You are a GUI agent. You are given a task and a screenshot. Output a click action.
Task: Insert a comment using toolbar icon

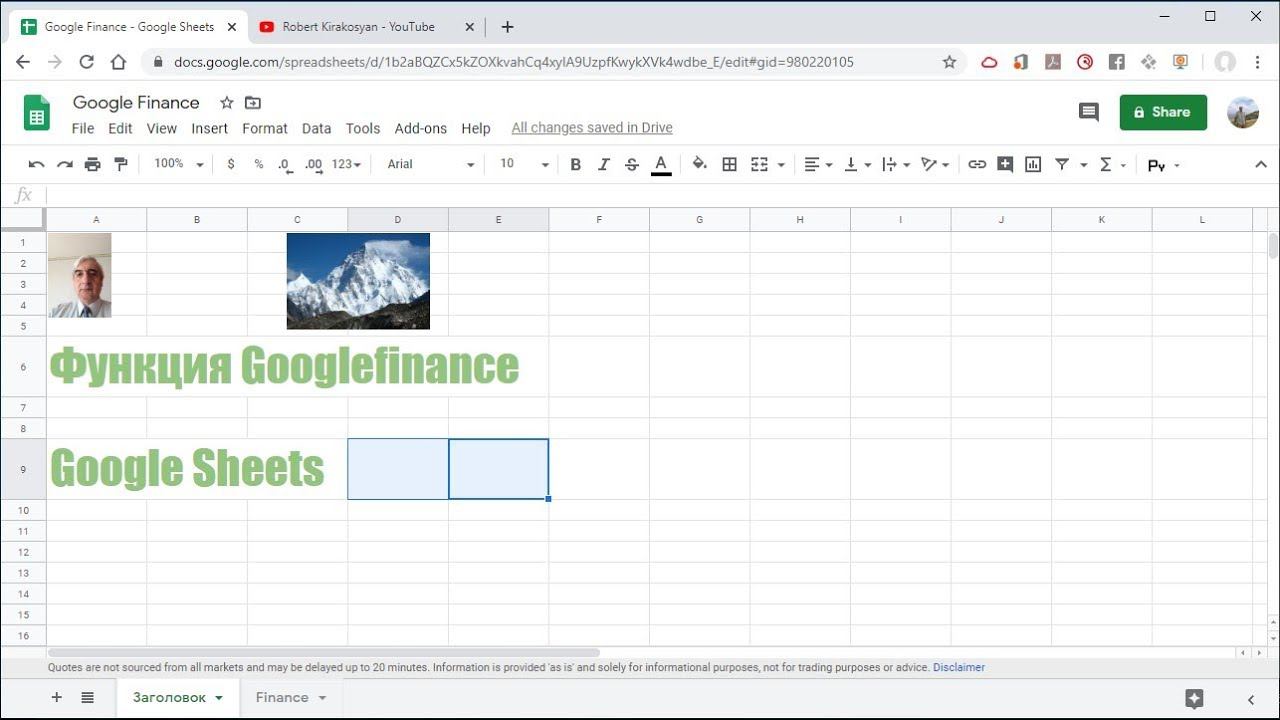[1005, 165]
